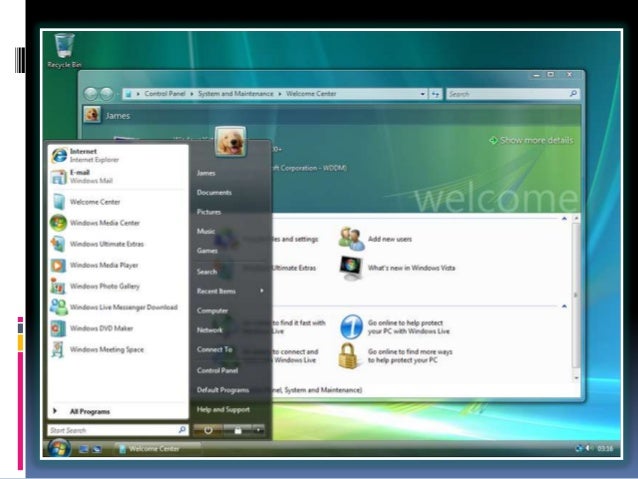Click What's new in Windows Vista icon
638x479 pixels.
coord(351,268)
